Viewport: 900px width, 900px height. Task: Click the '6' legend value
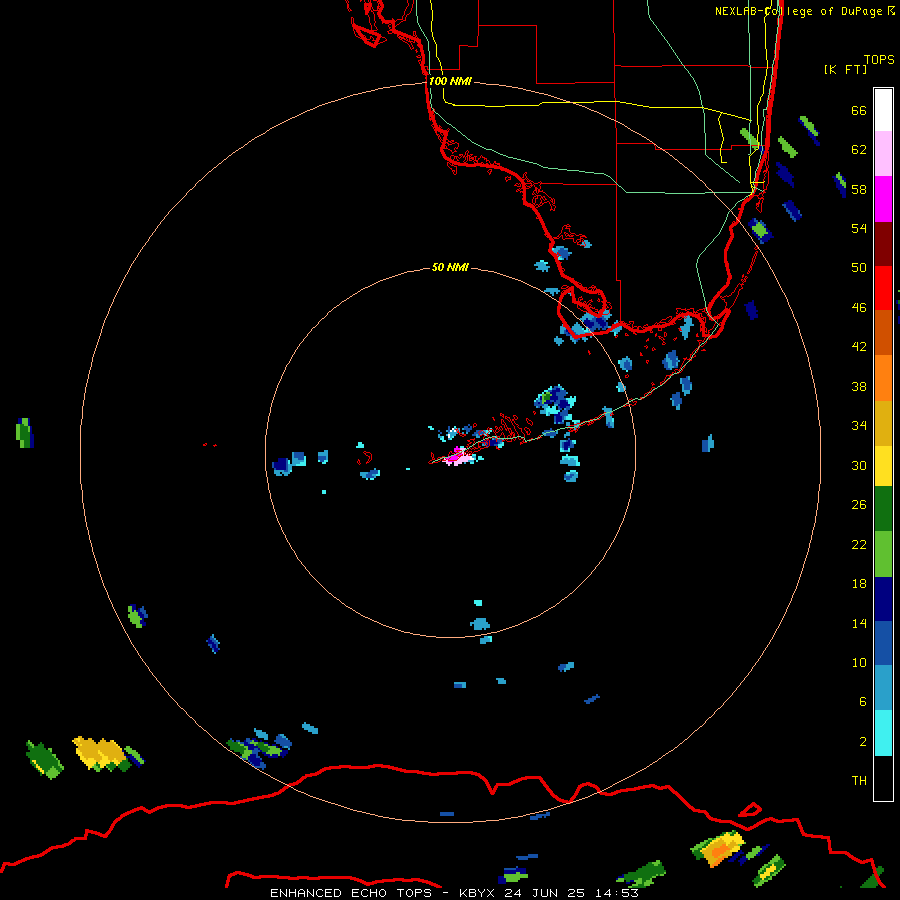[x=862, y=702]
